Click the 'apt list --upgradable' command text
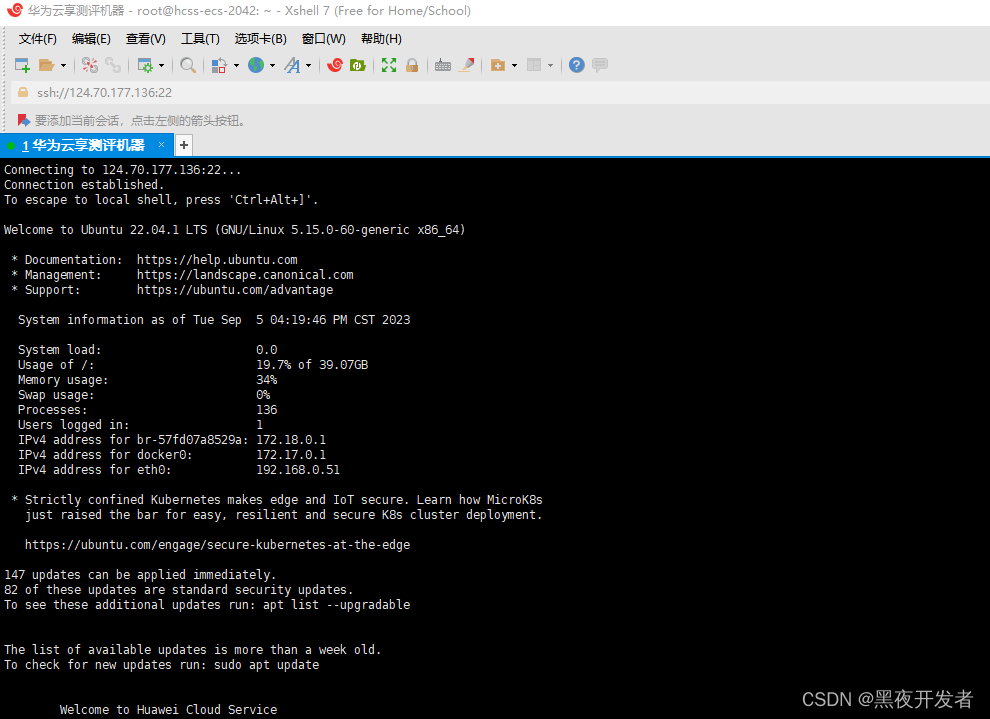 tap(337, 605)
